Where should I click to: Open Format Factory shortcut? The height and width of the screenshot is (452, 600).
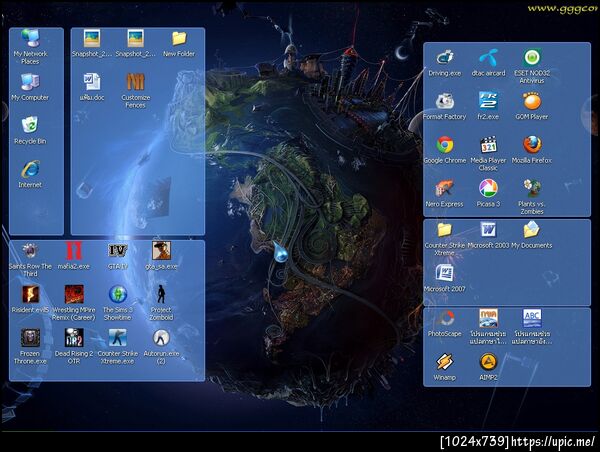(x=445, y=102)
